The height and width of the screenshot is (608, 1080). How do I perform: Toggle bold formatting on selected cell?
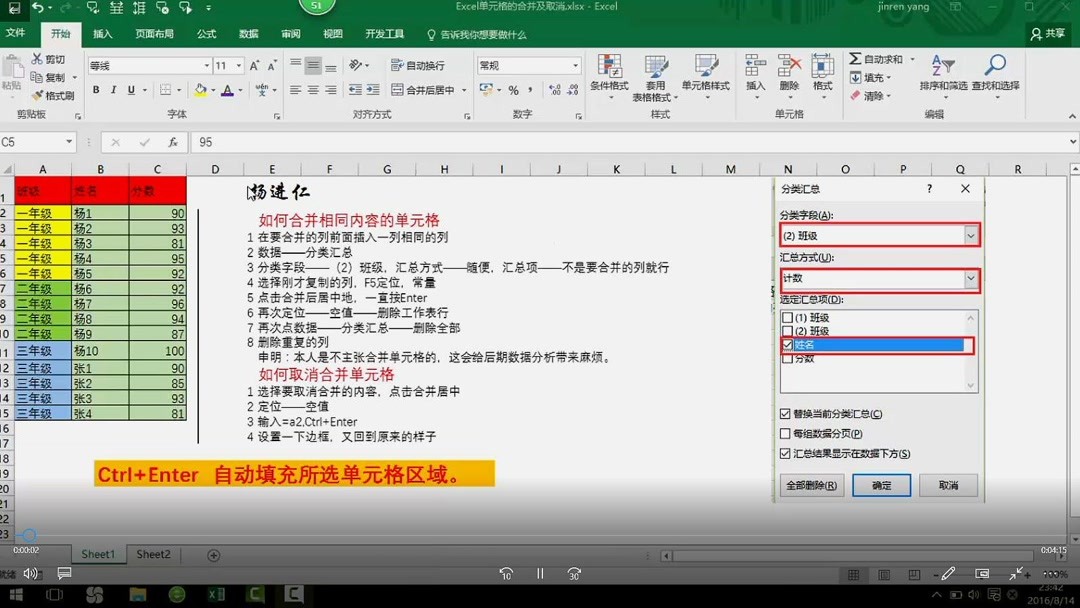click(x=96, y=90)
